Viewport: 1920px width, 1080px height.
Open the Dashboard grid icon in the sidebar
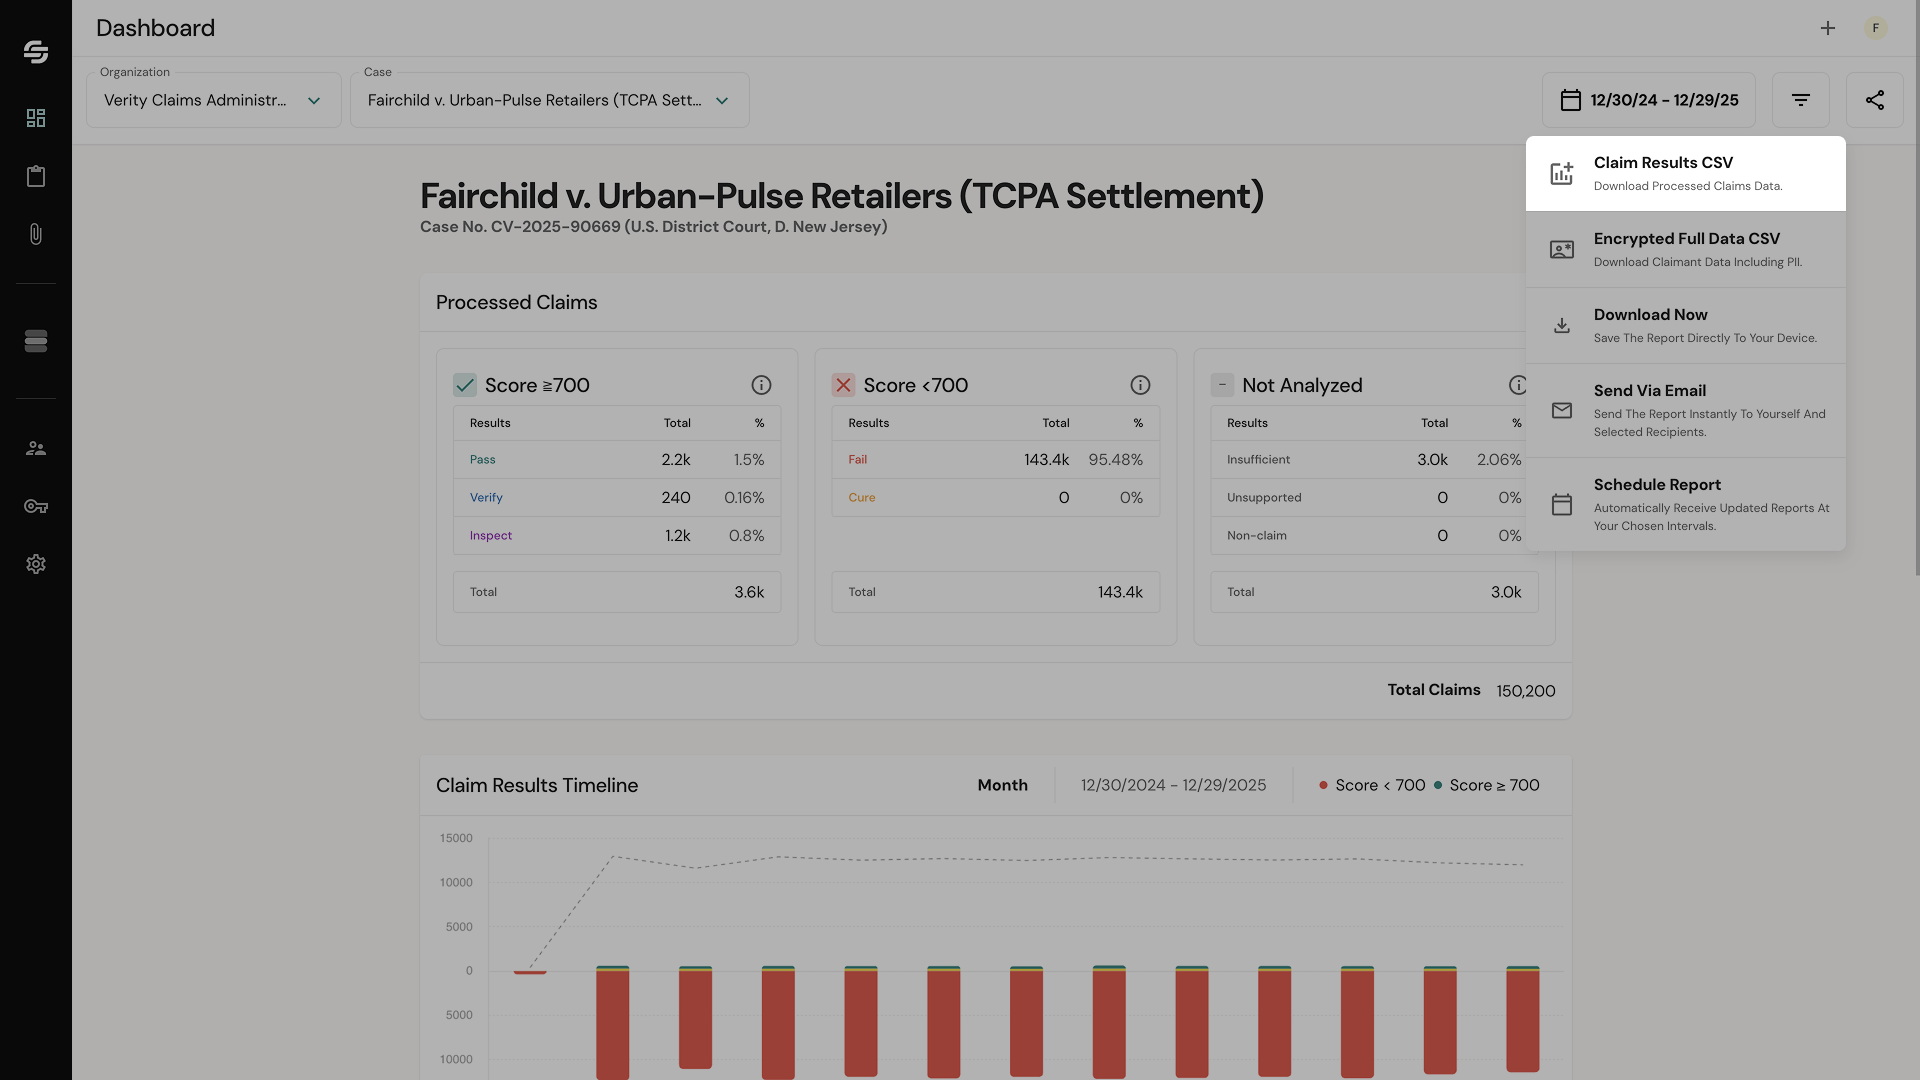coord(36,118)
